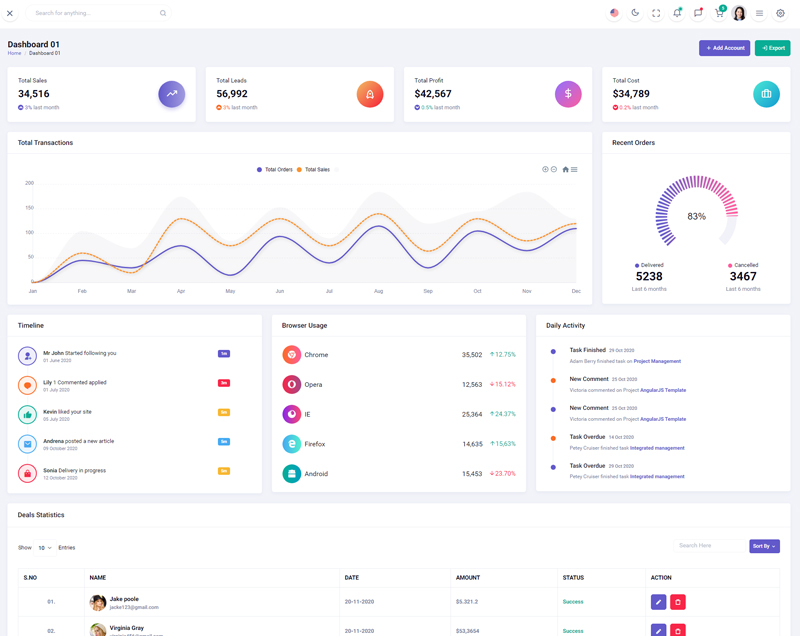The height and width of the screenshot is (636, 800).
Task: Click the Add Account button
Action: tap(724, 48)
